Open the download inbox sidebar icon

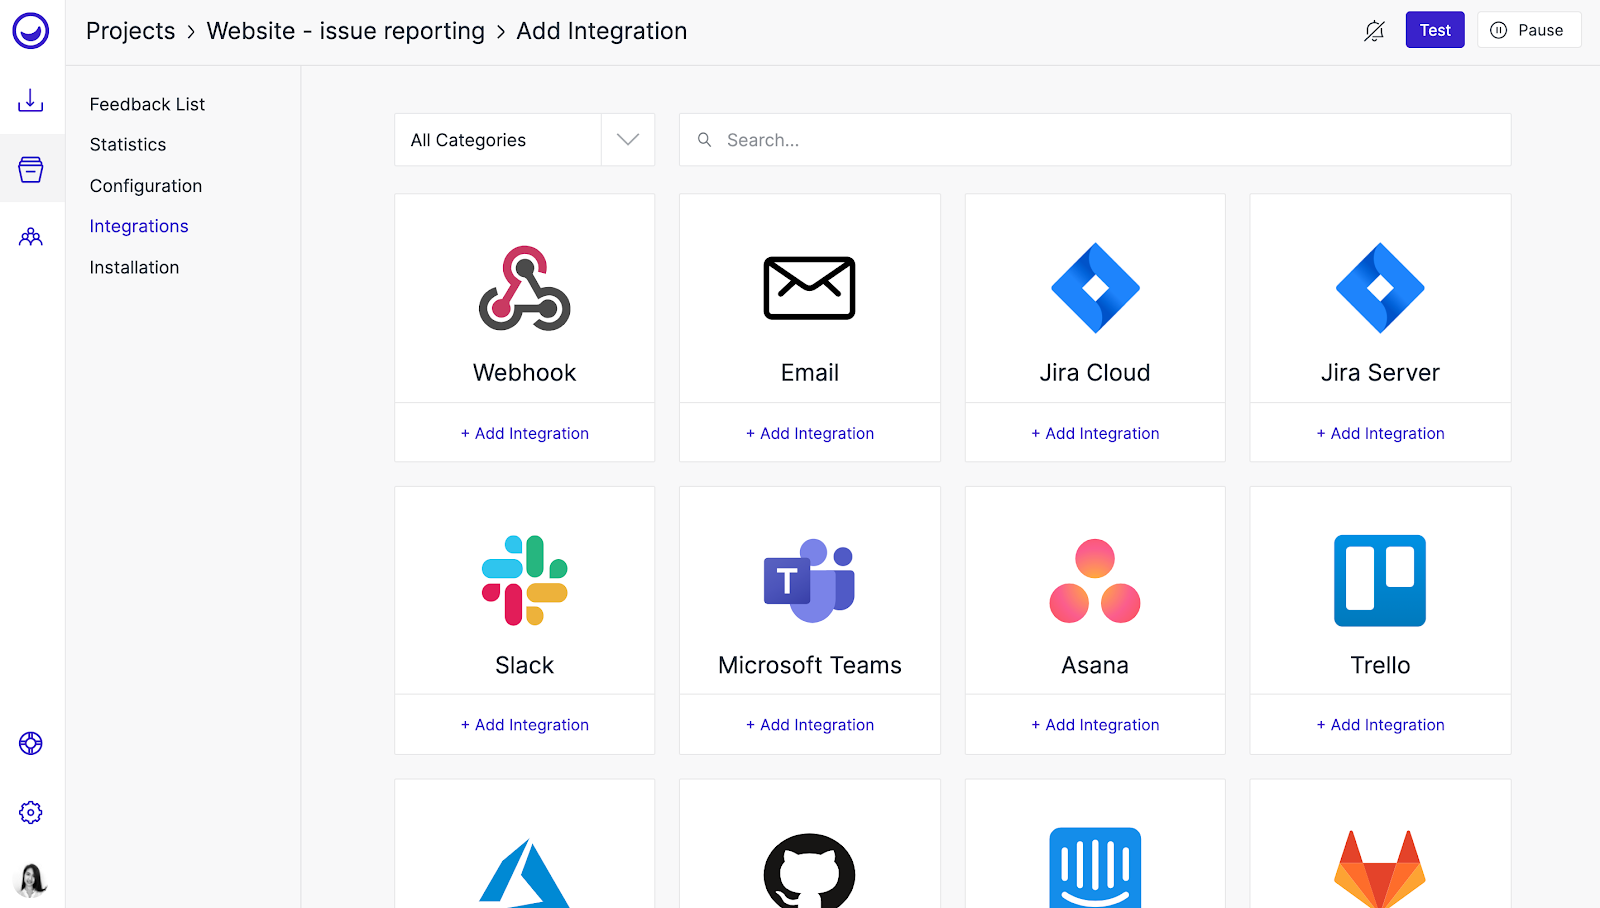click(31, 100)
